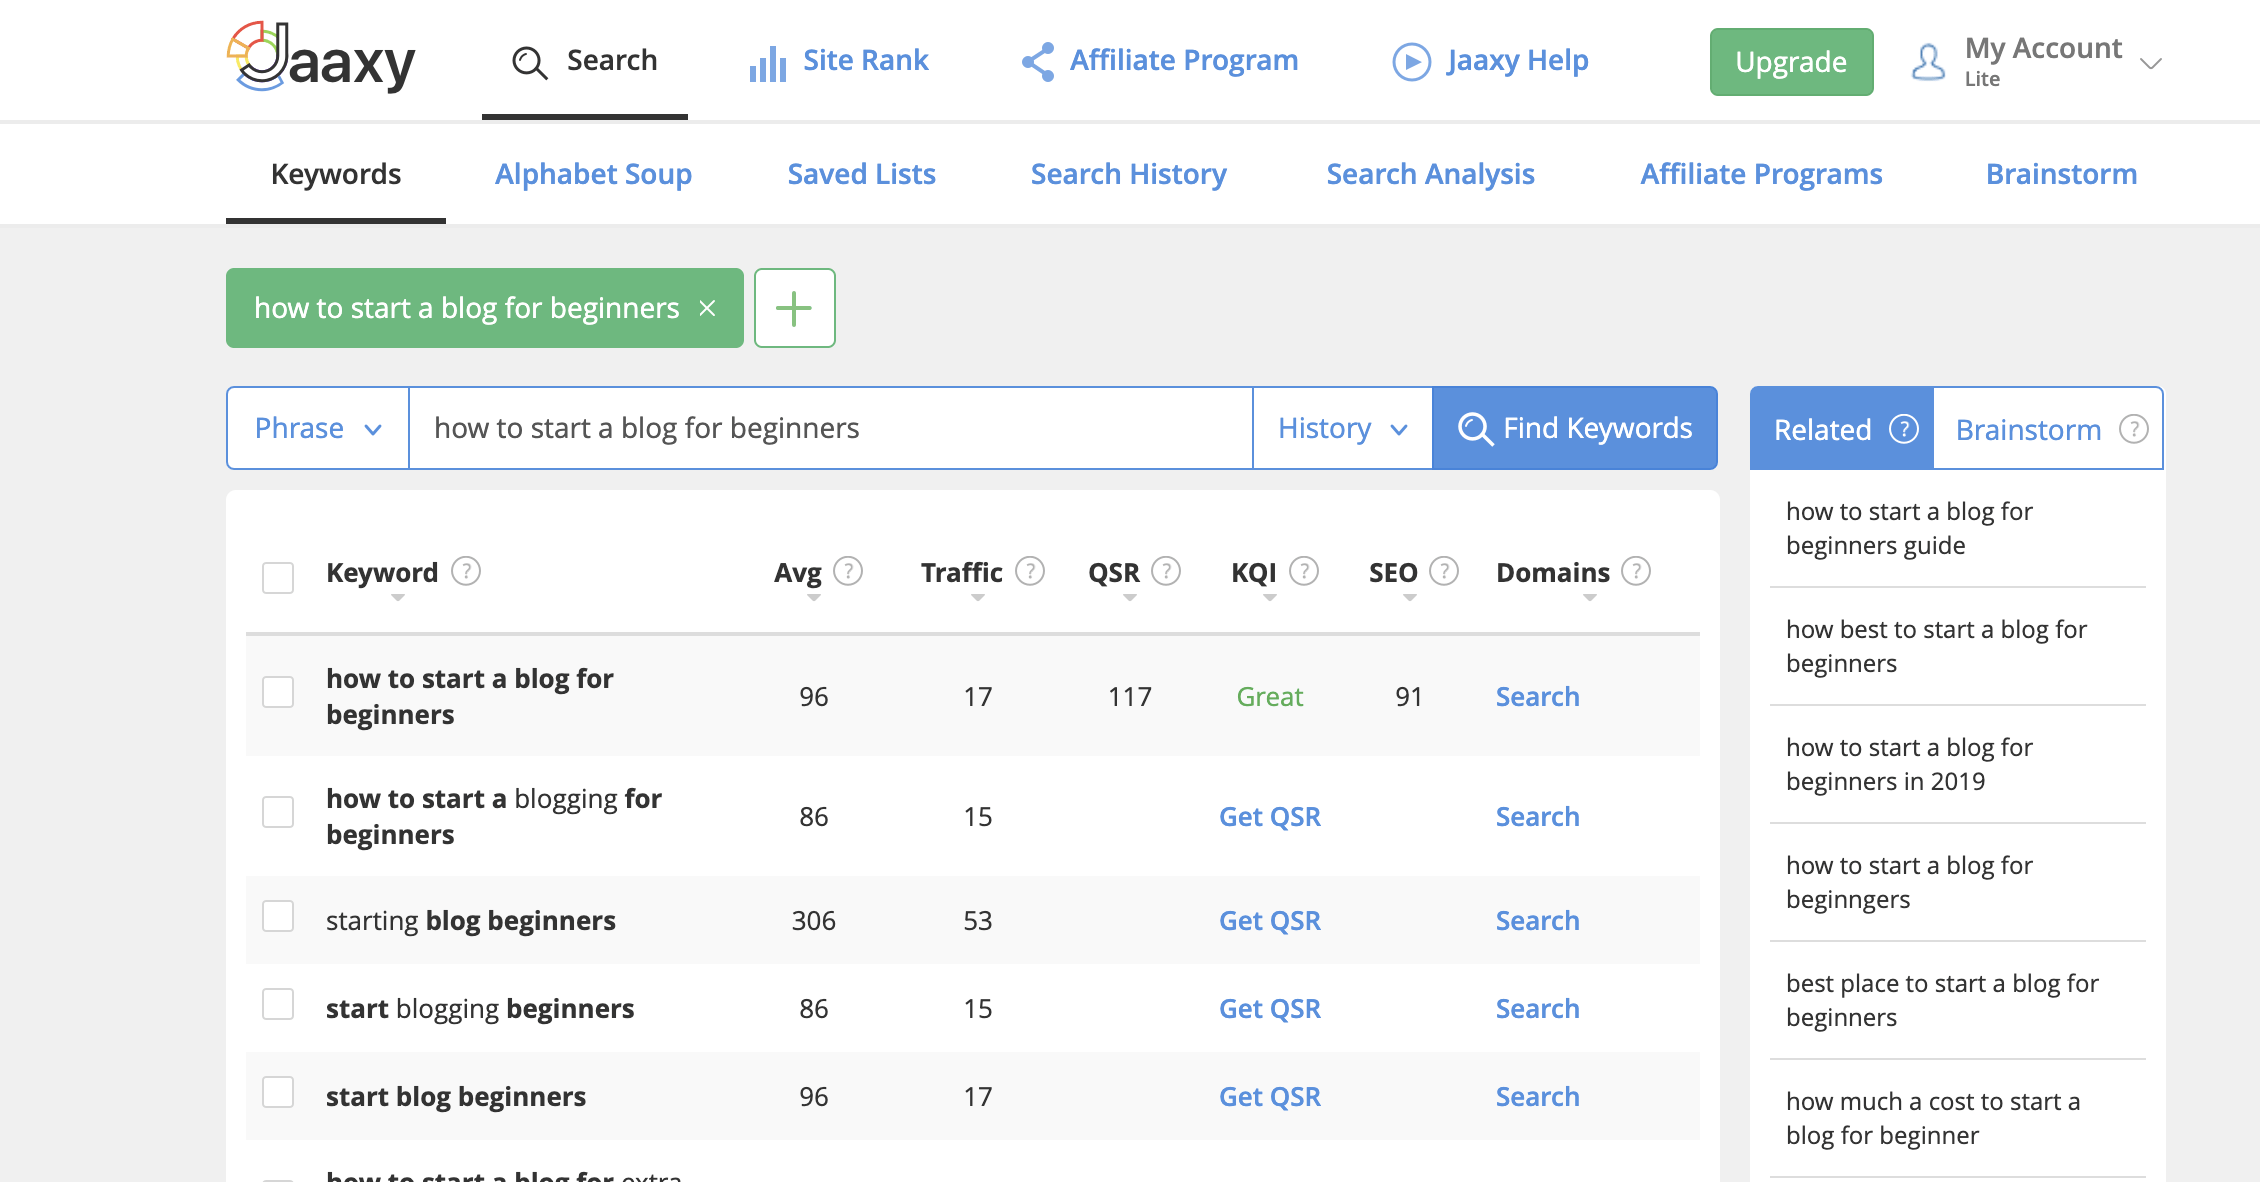2260x1182 pixels.
Task: Open the Affiliate Program page
Action: pos(1160,62)
